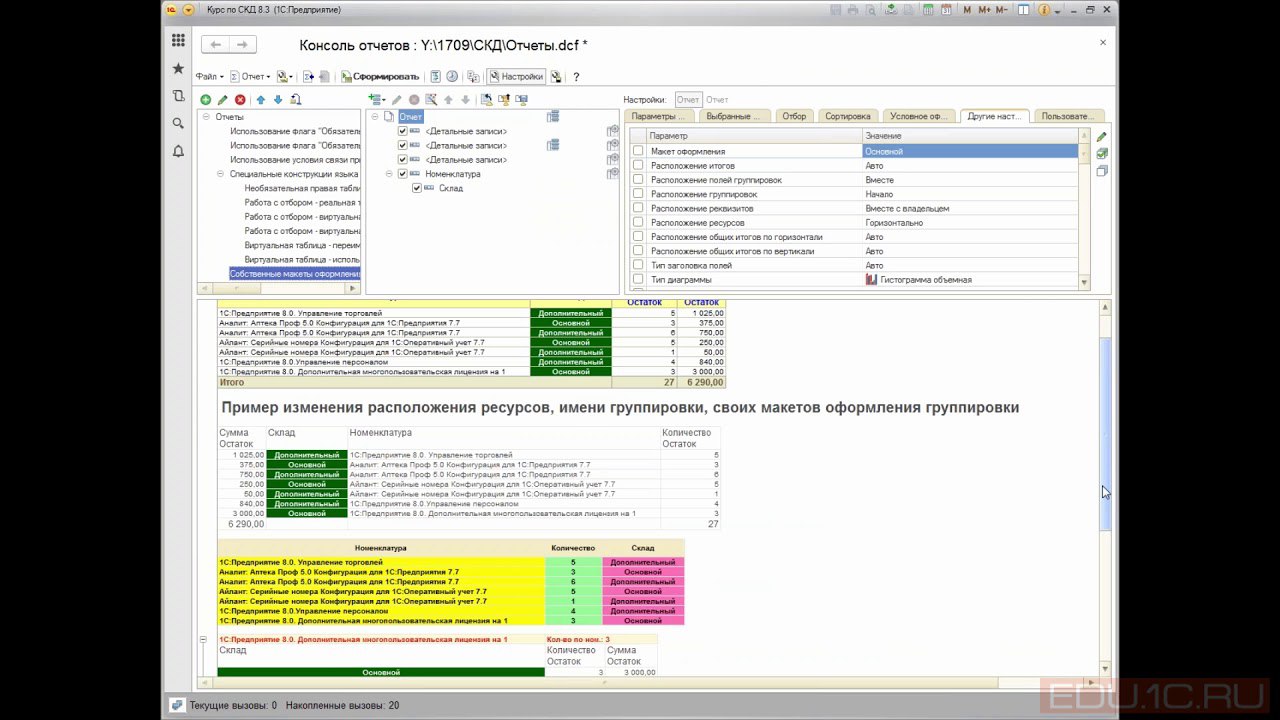Viewport: 1280px width, 720px height.
Task: Open History icon in left sidebar
Action: pos(178,96)
